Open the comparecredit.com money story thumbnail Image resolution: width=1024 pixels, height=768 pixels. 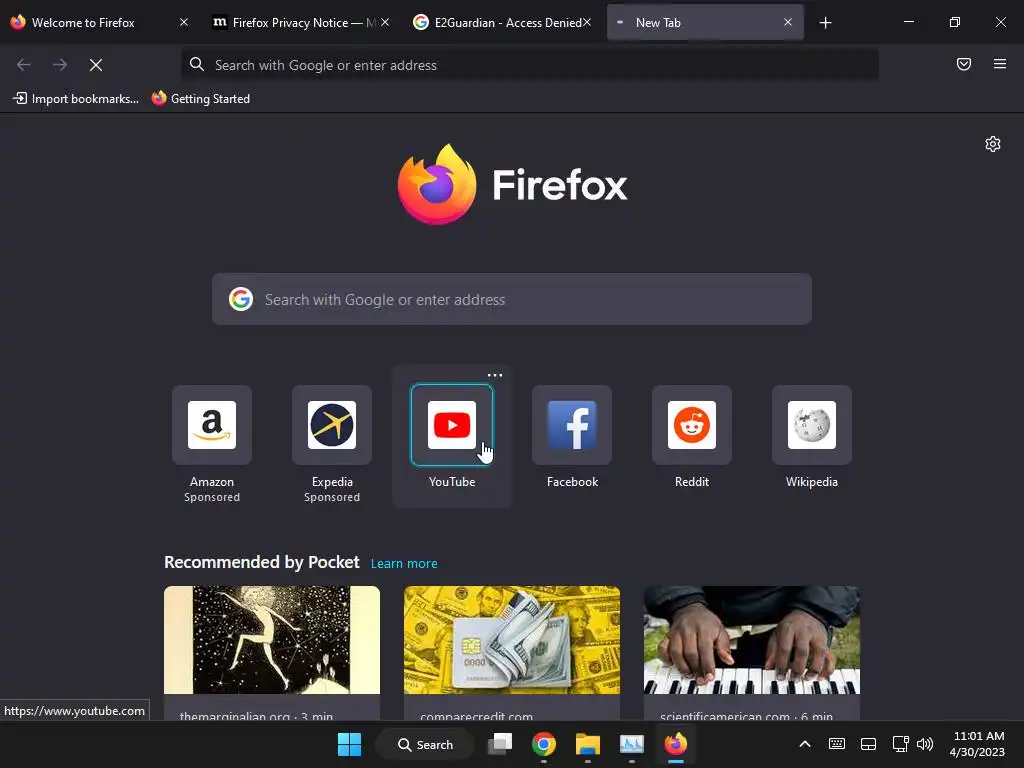coord(512,640)
